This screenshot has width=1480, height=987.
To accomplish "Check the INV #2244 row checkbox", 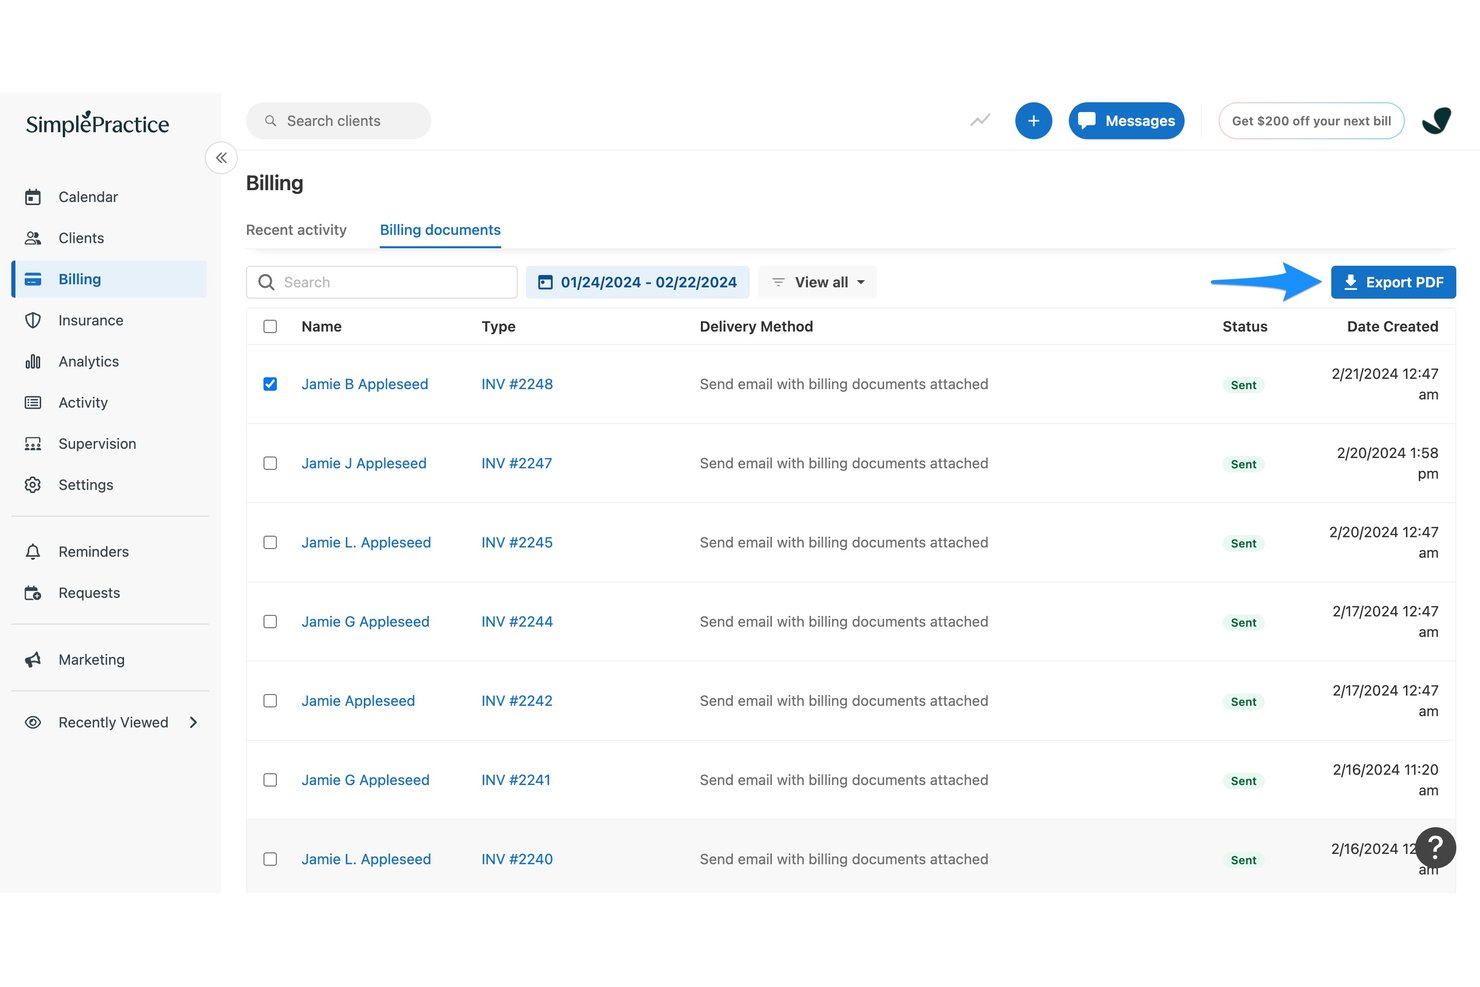I will point(270,621).
